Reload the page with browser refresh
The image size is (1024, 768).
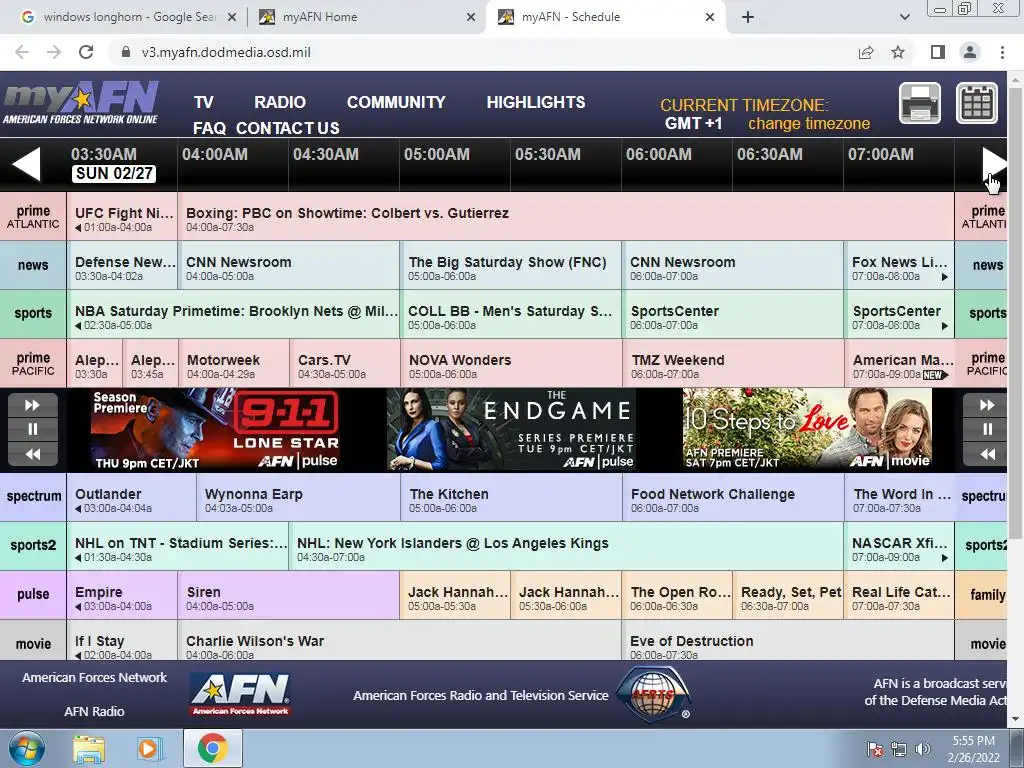click(x=86, y=52)
